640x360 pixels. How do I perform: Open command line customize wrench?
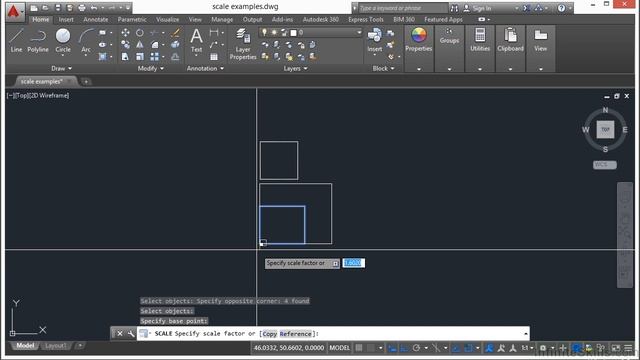131,333
